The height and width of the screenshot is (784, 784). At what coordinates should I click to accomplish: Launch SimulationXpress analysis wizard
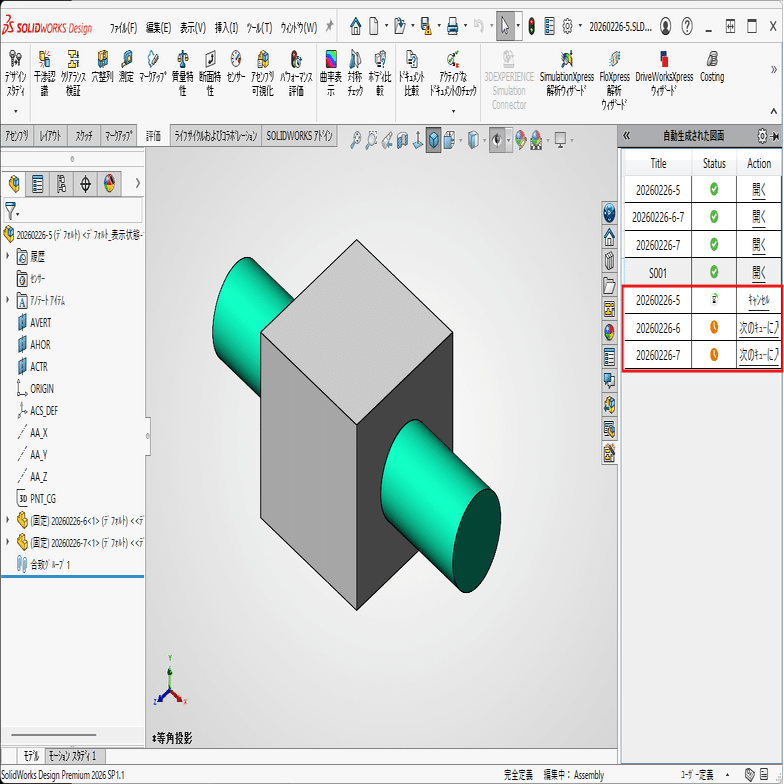pyautogui.click(x=566, y=74)
